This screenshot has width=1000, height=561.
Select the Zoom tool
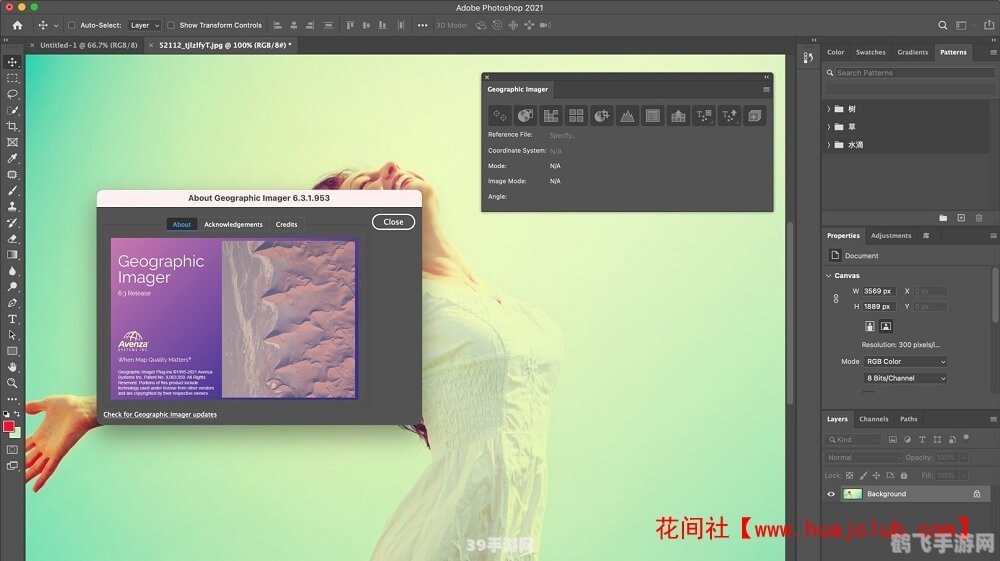pyautogui.click(x=12, y=383)
